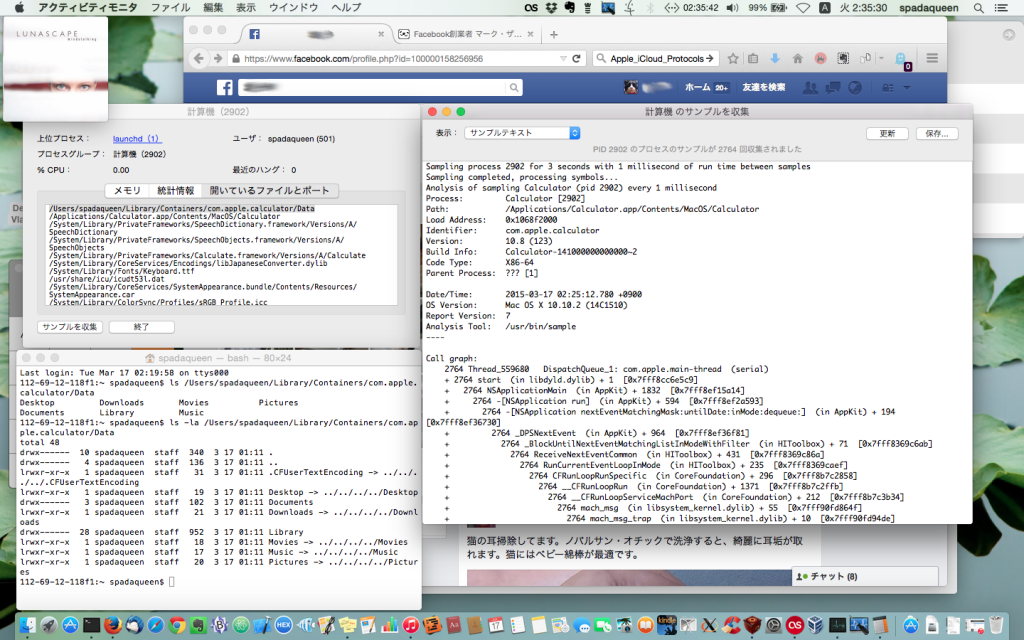Click the /usr/share/icu/icudt53l.dat line
This screenshot has height=640, width=1024.
coord(106,279)
